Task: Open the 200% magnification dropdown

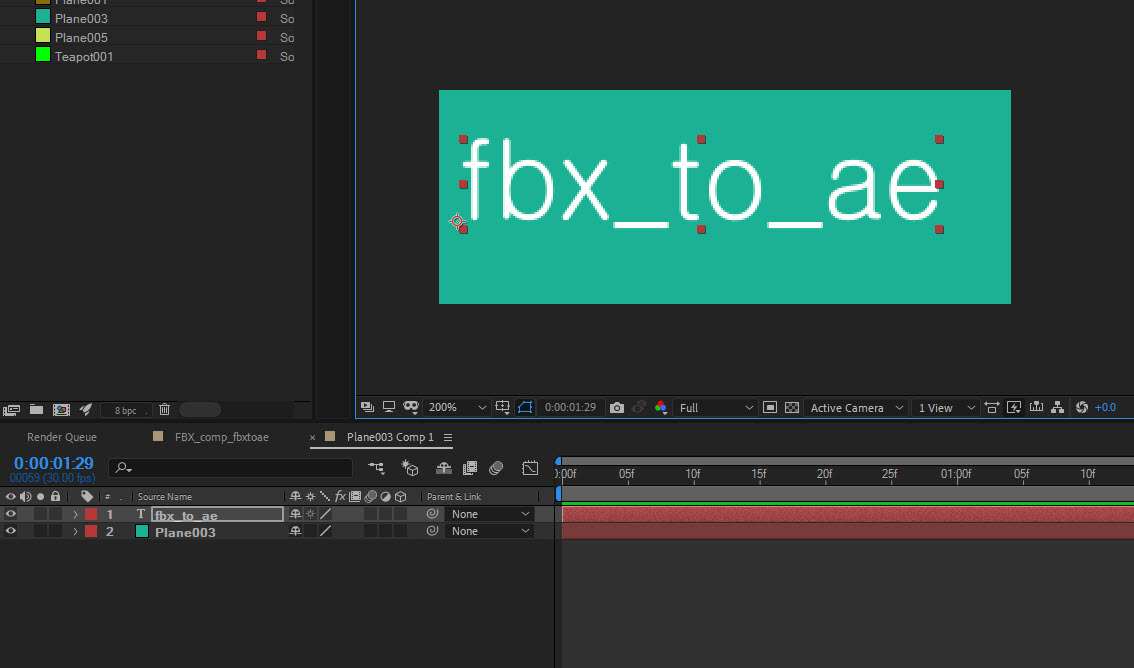Action: coord(456,407)
